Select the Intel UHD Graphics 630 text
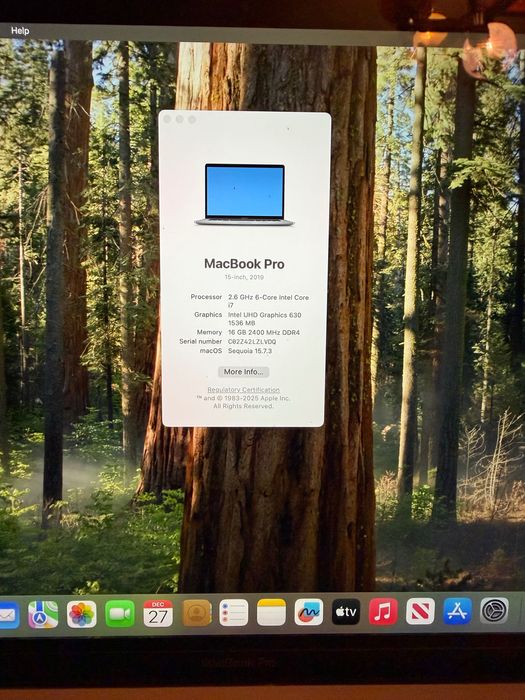 tap(264, 315)
